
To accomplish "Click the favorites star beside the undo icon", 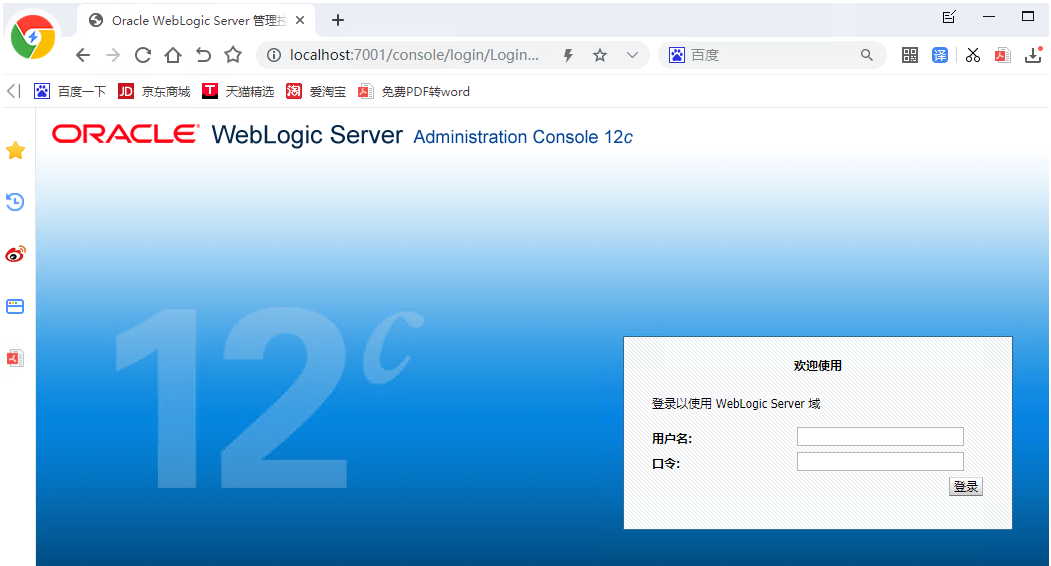I will pyautogui.click(x=233, y=54).
